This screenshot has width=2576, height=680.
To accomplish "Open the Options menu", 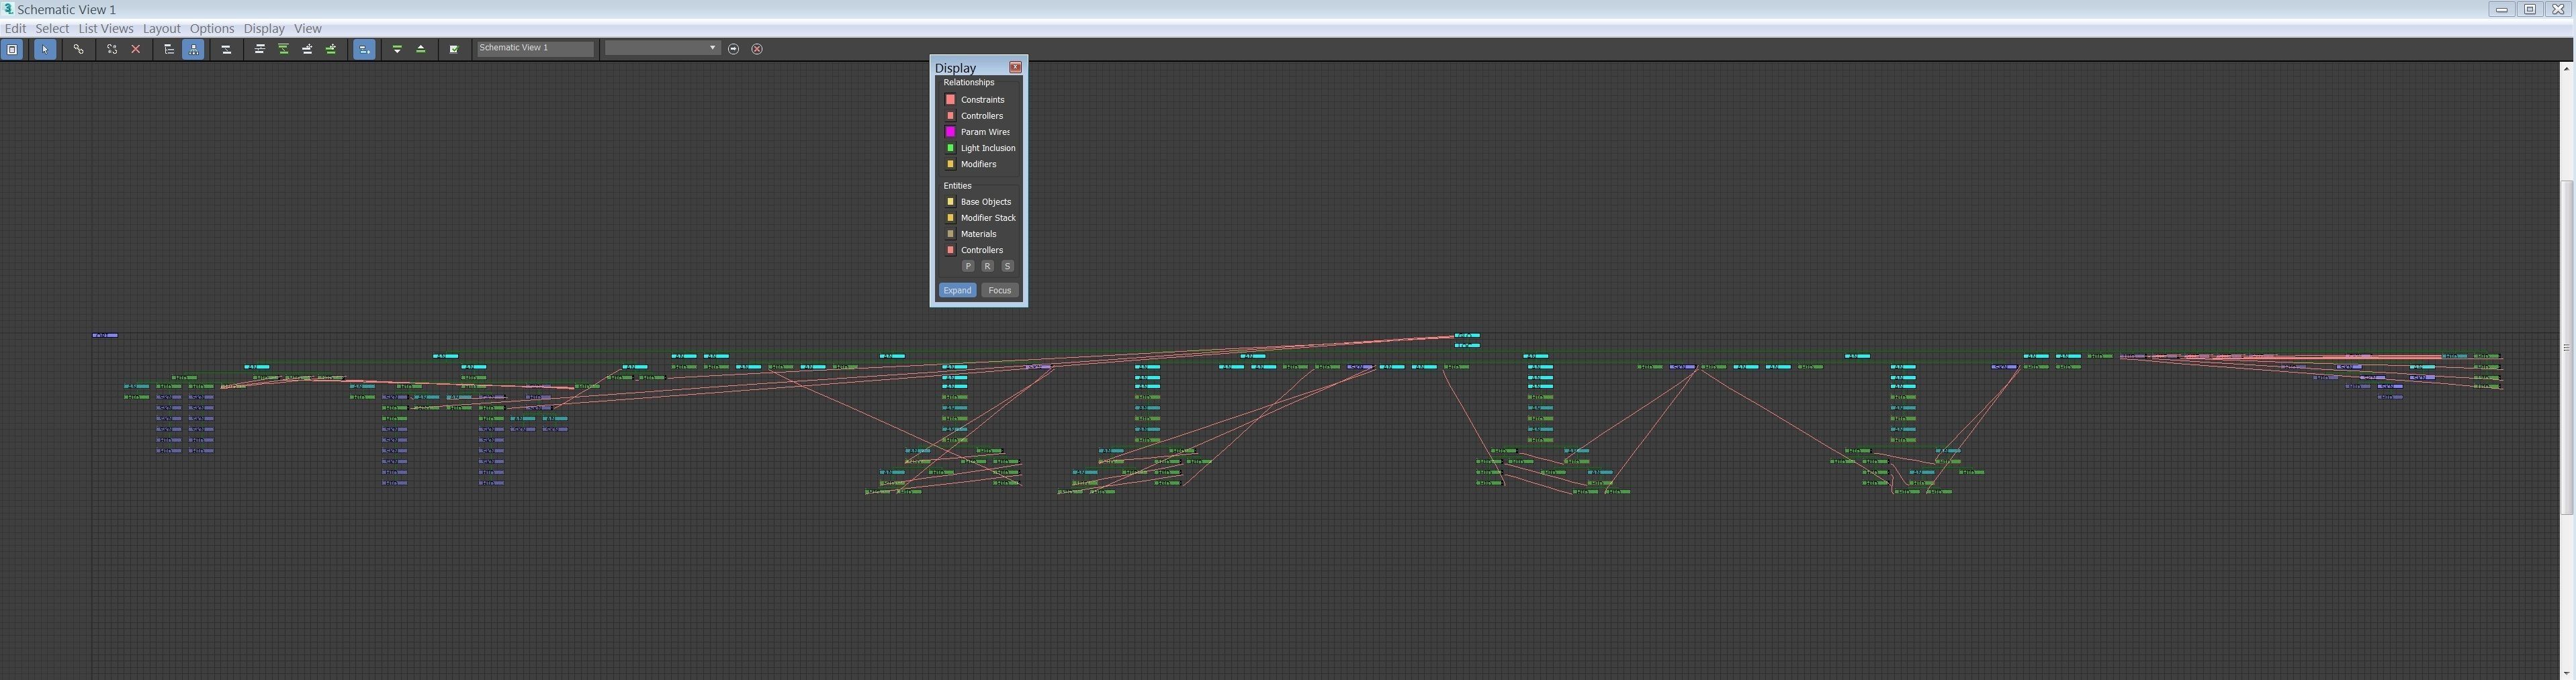I will tap(212, 28).
